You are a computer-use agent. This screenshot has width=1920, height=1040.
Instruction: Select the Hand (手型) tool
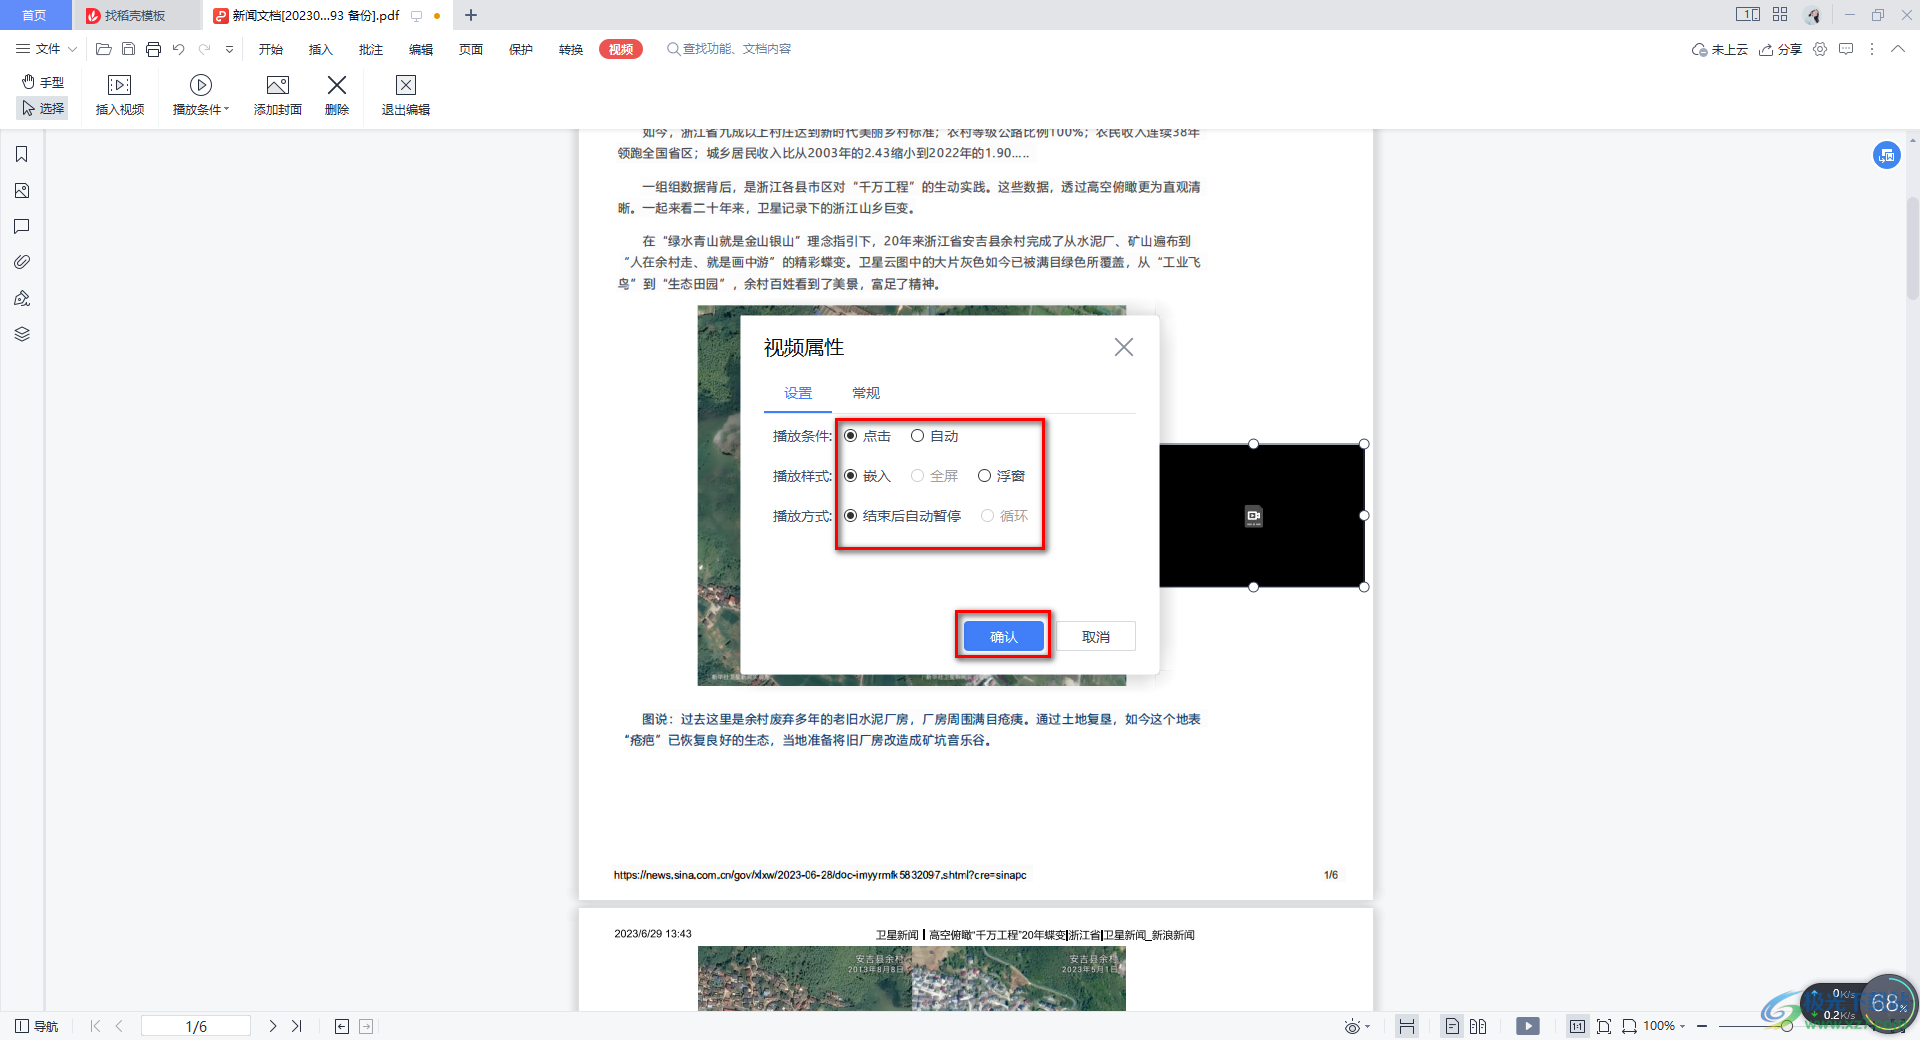(x=43, y=82)
